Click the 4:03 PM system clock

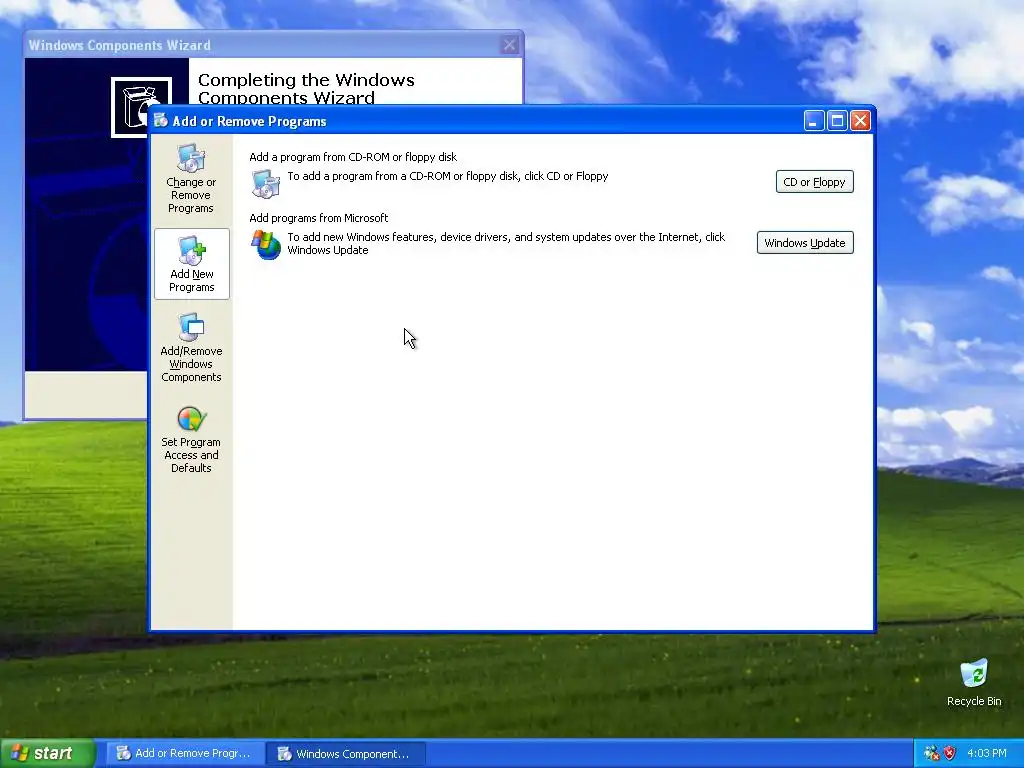[x=986, y=753]
